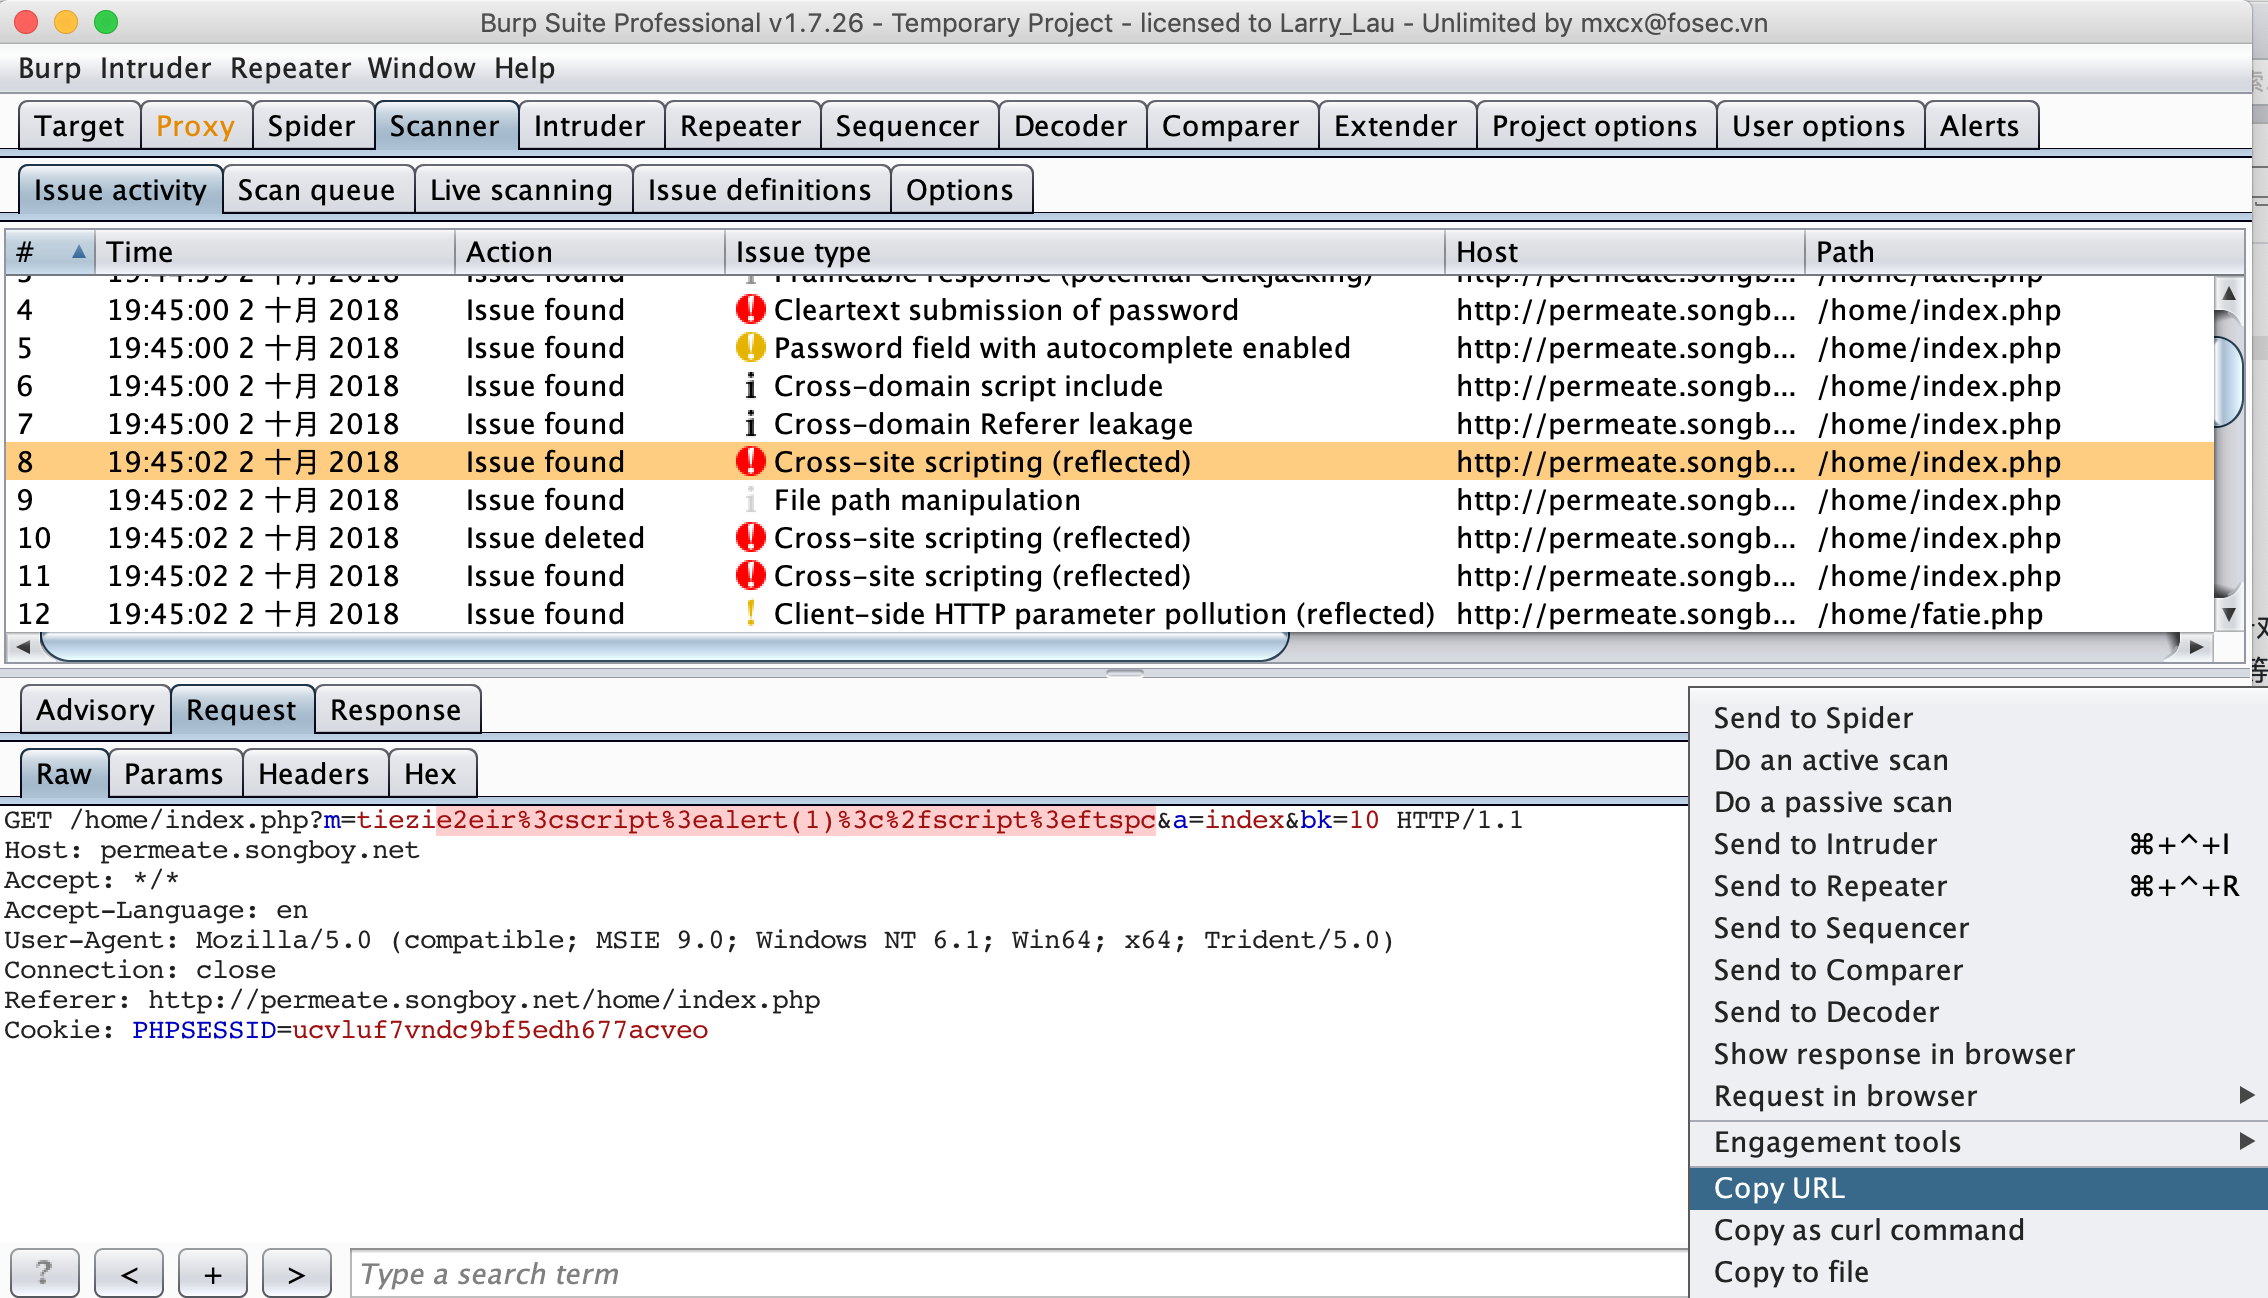This screenshot has width=2268, height=1298.
Task: Click the red icon on the Issue deleted row
Action: [x=750, y=538]
